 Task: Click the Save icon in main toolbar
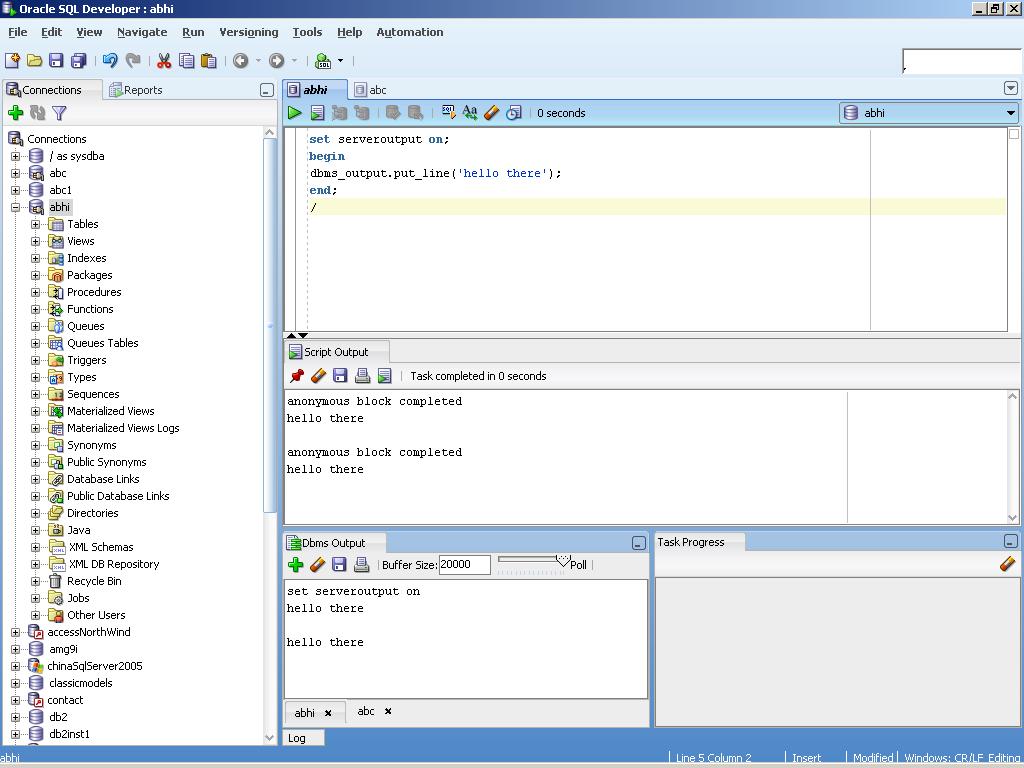click(x=56, y=61)
